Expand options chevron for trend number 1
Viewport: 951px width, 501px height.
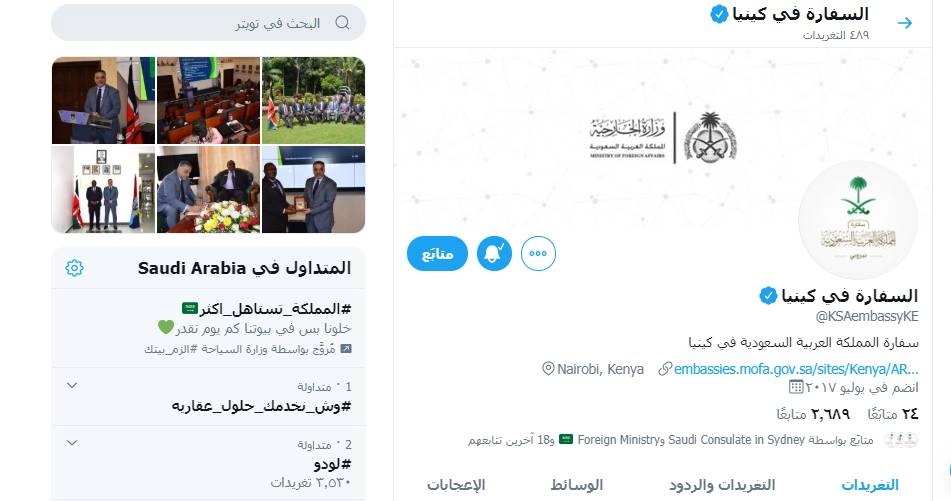click(x=72, y=386)
